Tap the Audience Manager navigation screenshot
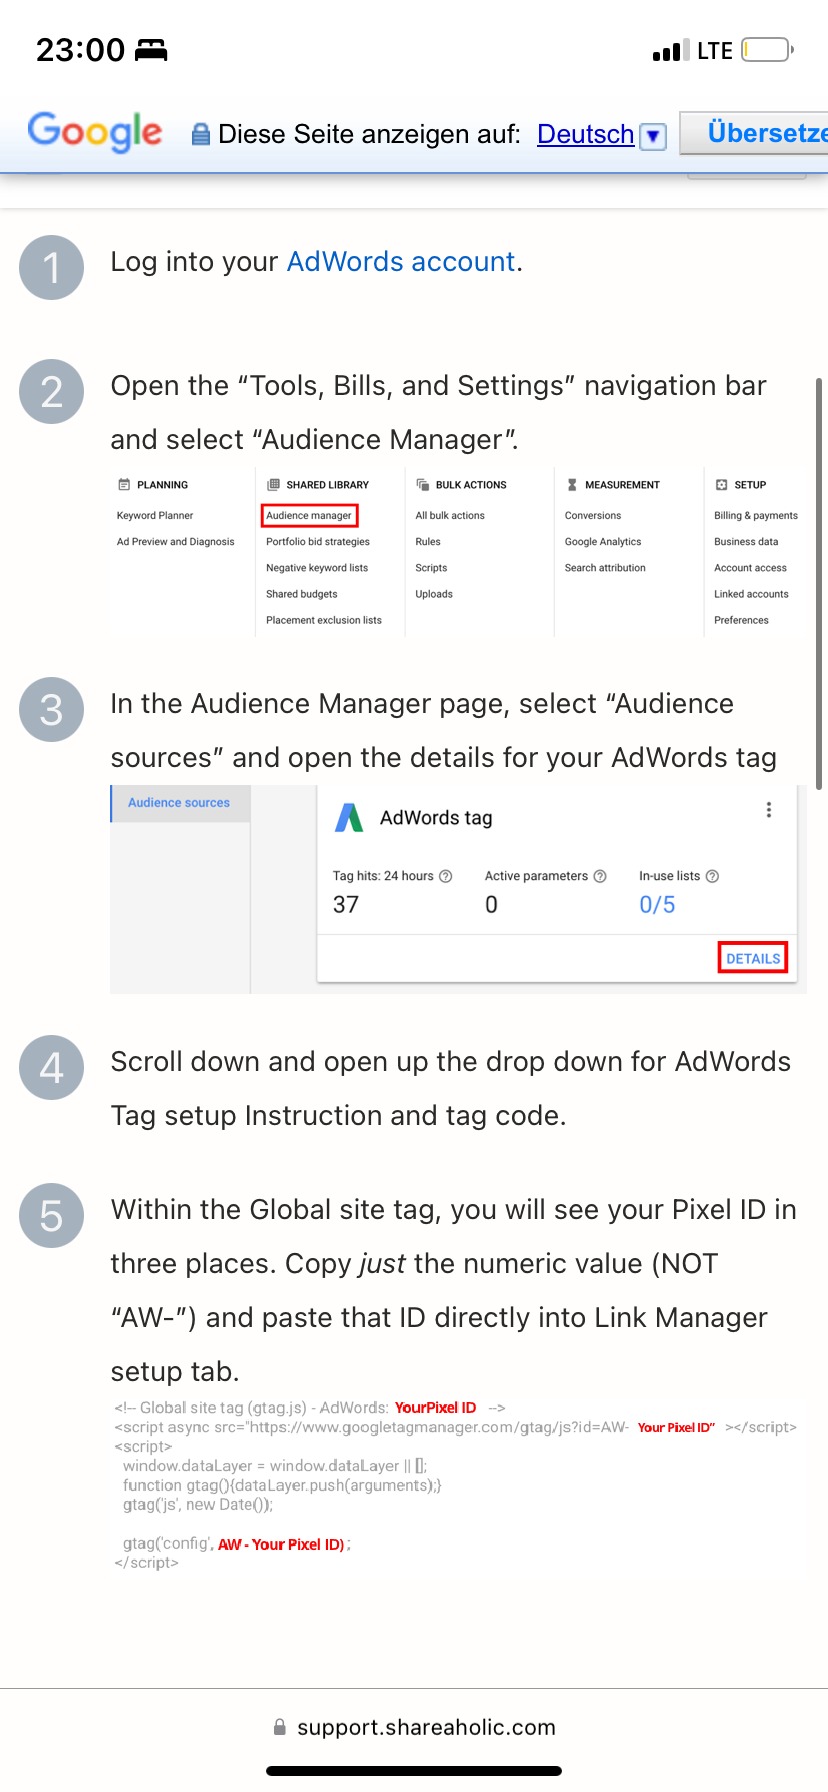This screenshot has height=1792, width=828. (458, 552)
